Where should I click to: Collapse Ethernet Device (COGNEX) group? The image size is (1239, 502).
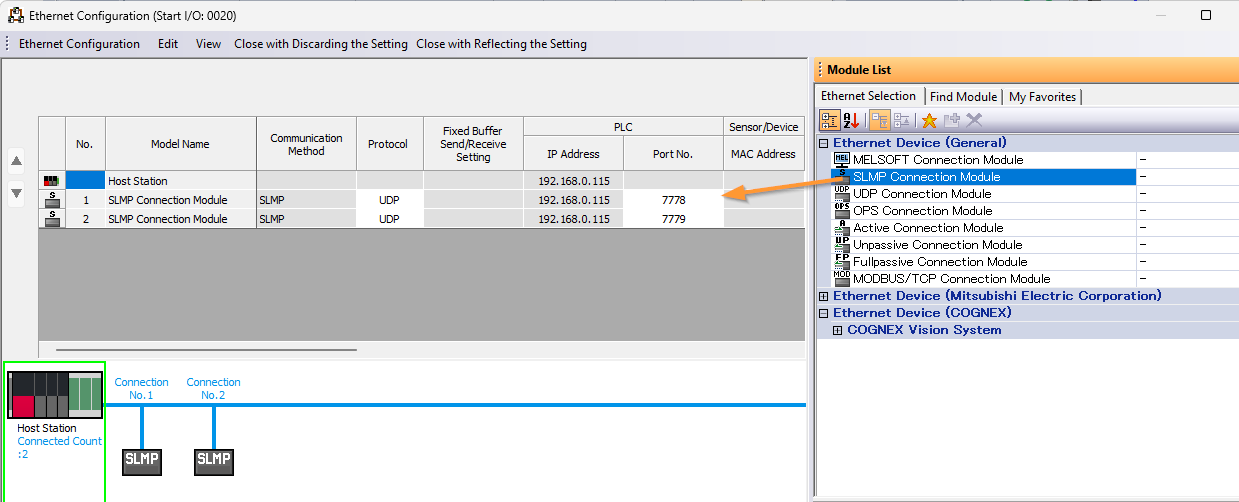pos(824,313)
